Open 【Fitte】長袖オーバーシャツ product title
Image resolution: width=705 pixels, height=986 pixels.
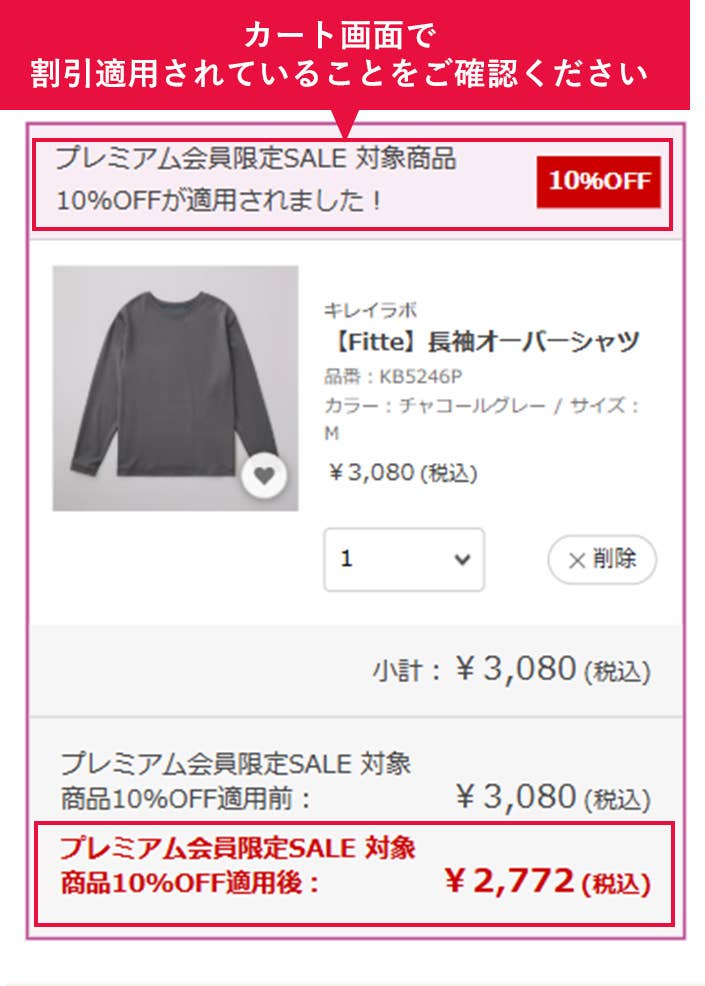pyautogui.click(x=482, y=341)
